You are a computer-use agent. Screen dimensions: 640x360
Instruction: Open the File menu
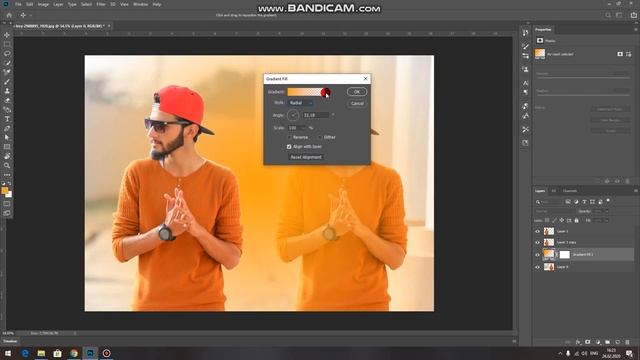18,4
